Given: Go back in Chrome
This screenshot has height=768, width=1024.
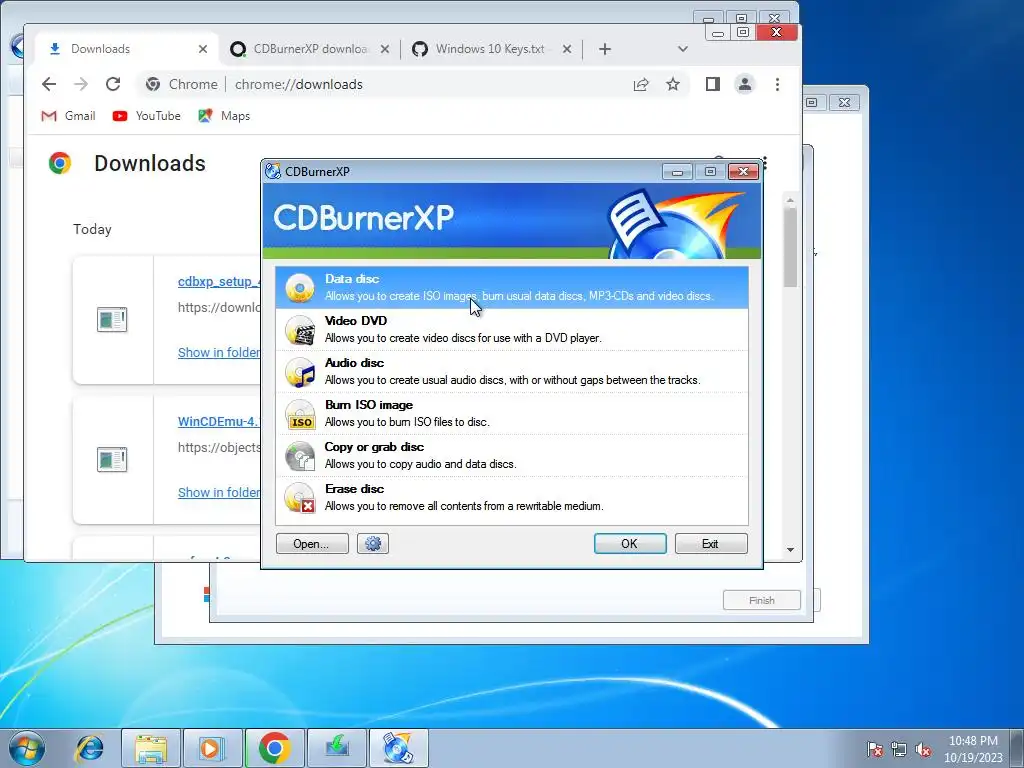Looking at the screenshot, I should [49, 84].
